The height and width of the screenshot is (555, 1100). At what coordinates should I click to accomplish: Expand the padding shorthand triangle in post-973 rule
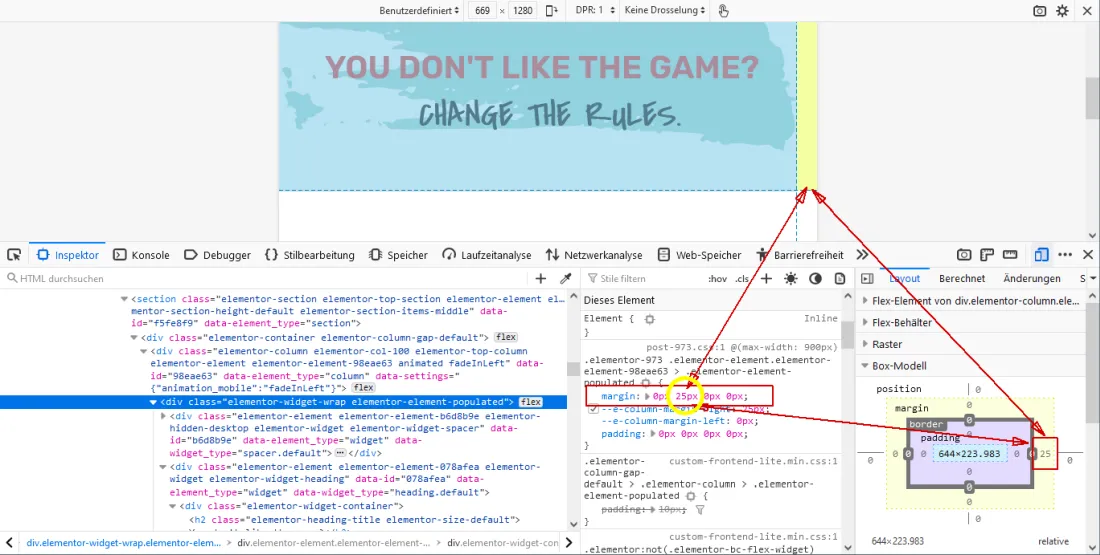(x=652, y=434)
